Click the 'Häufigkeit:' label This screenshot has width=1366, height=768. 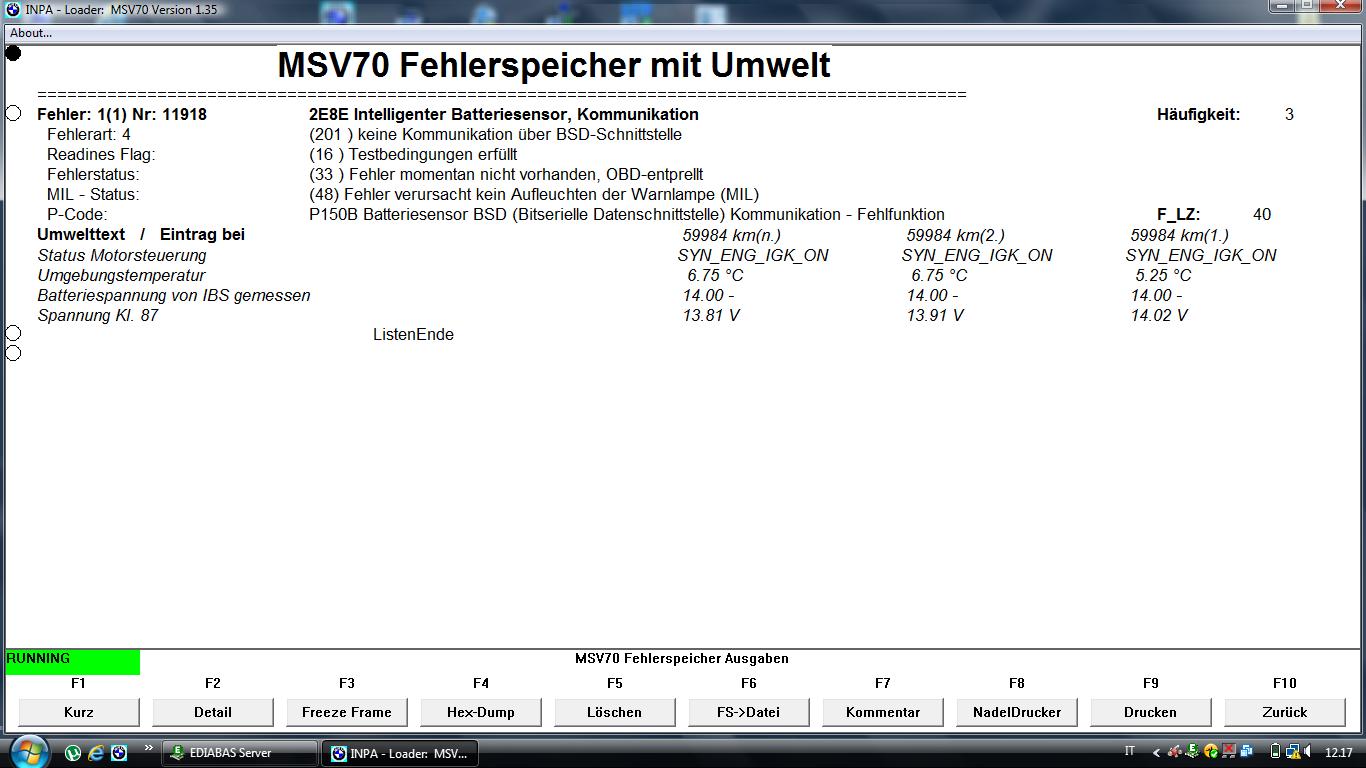1198,115
